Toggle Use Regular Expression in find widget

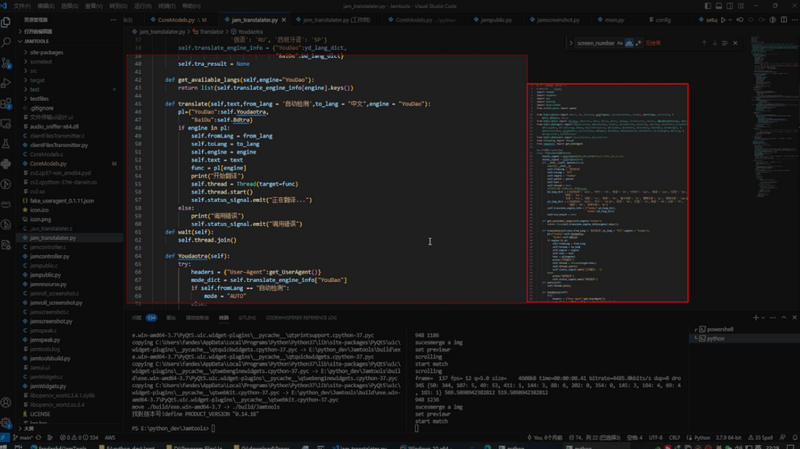click(x=638, y=43)
